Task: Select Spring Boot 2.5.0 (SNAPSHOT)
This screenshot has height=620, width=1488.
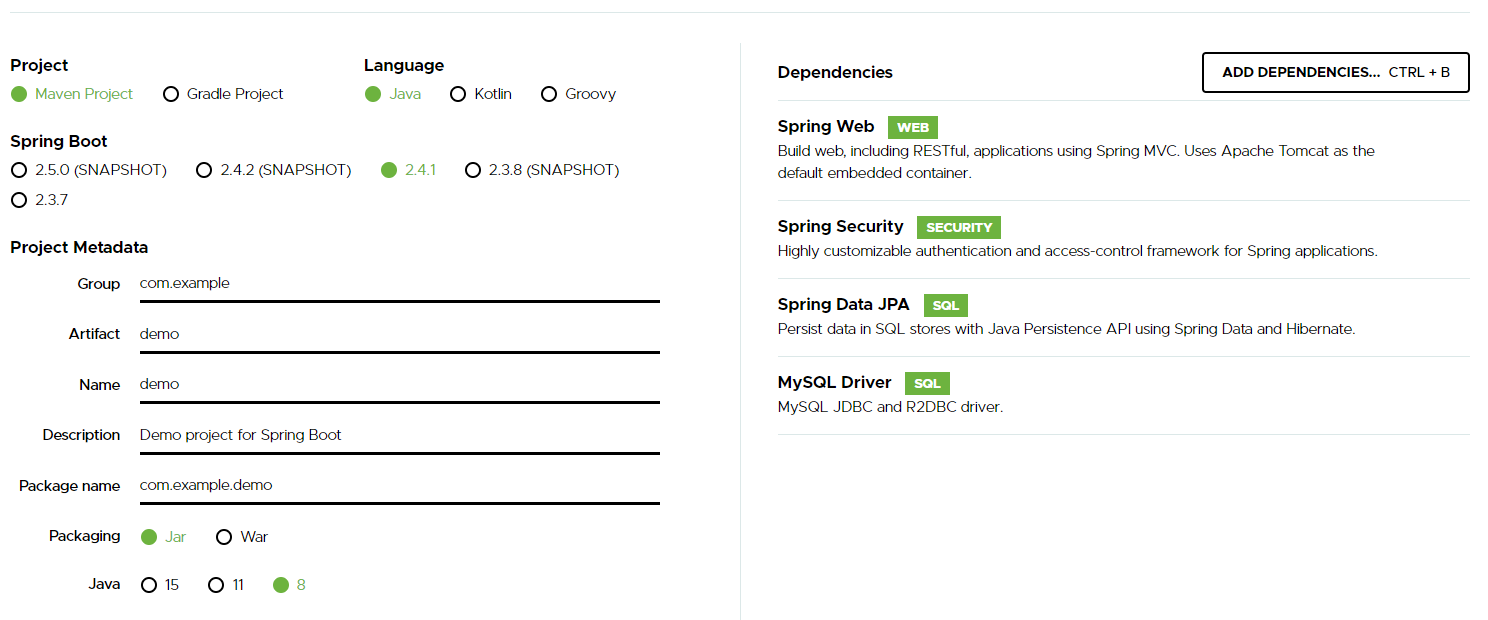Action: (19, 170)
